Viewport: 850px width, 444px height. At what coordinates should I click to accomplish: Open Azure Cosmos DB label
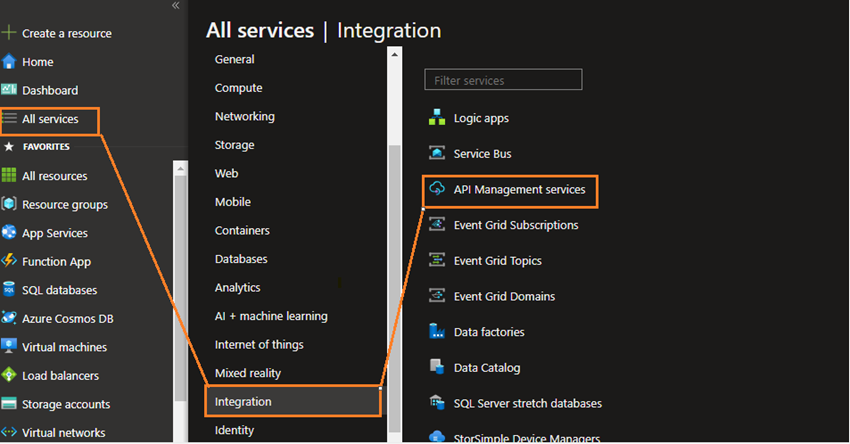tap(68, 319)
